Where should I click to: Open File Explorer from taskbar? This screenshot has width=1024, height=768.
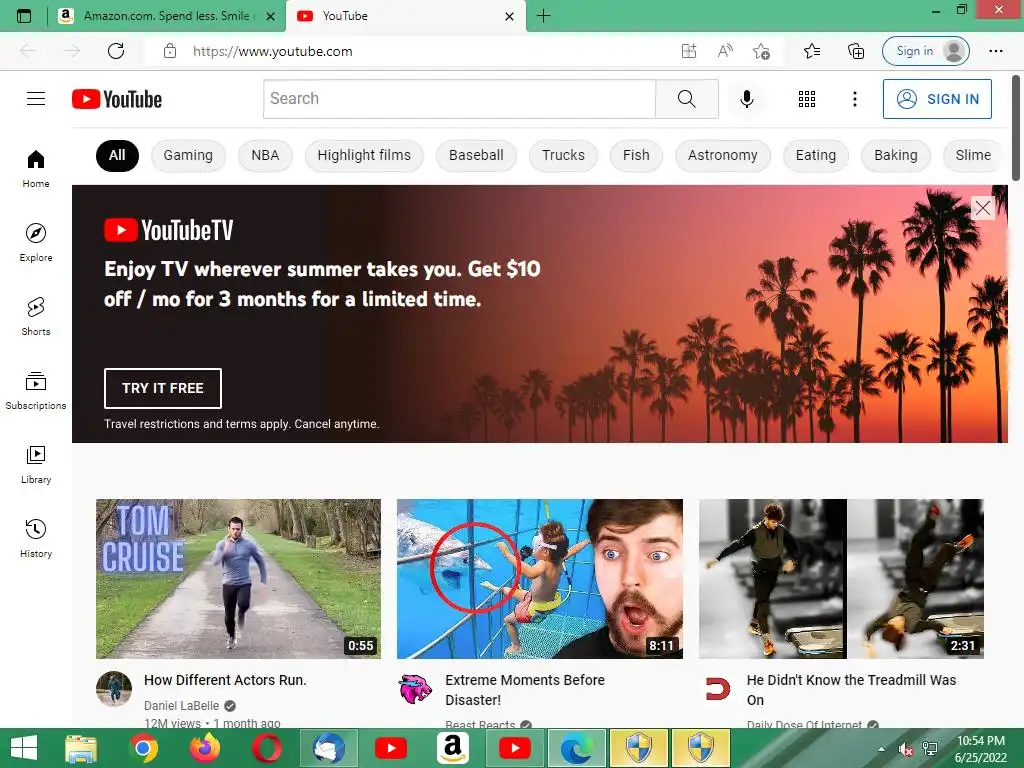(81, 748)
